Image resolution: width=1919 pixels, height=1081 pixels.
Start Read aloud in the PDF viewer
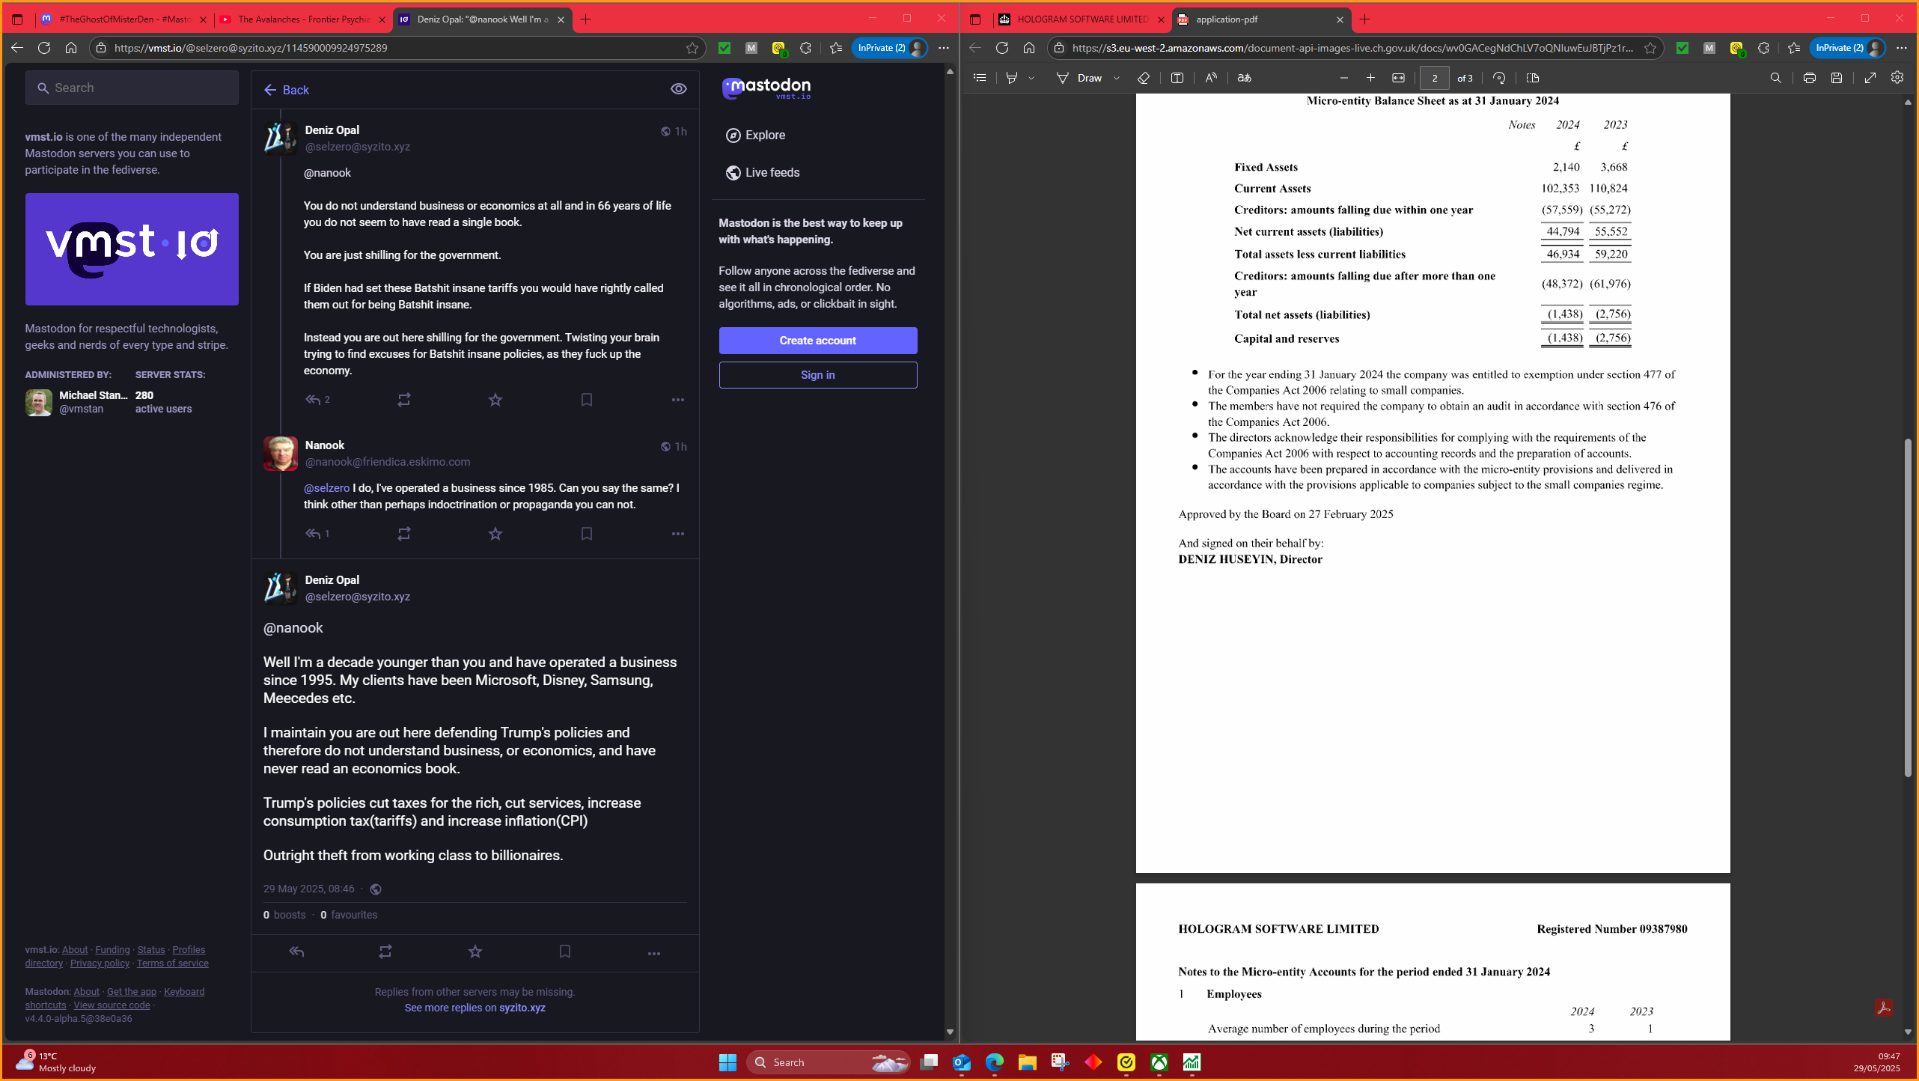pos(1211,78)
